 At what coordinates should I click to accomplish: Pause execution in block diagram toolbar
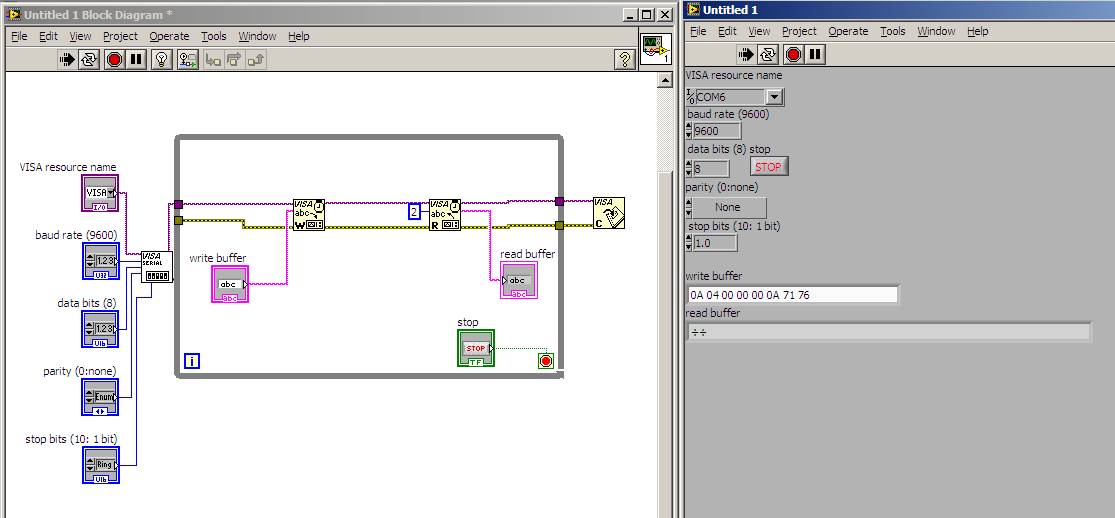point(137,59)
